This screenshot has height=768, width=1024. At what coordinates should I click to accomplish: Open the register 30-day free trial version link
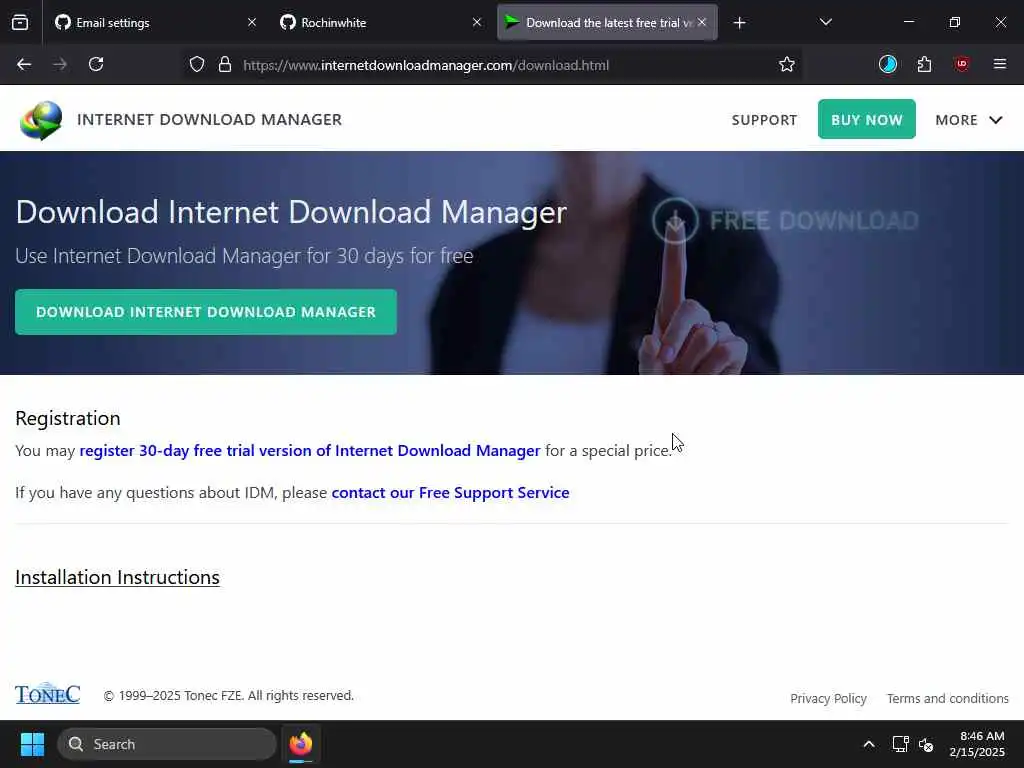point(310,451)
